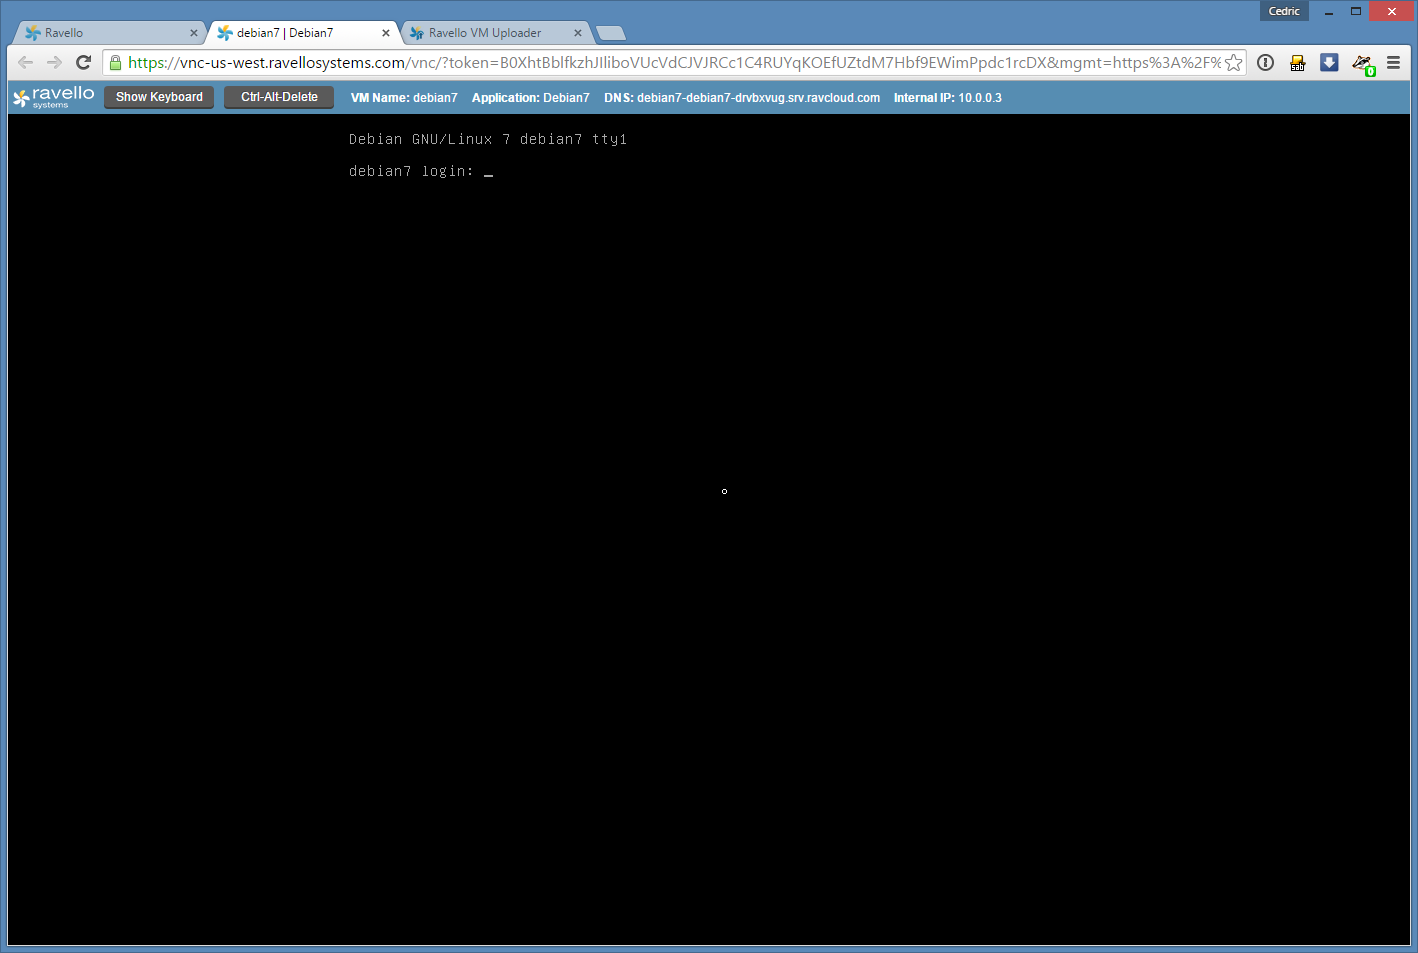The image size is (1418, 953).
Task: Close the debian7 | Debian7 tab
Action: 386,33
